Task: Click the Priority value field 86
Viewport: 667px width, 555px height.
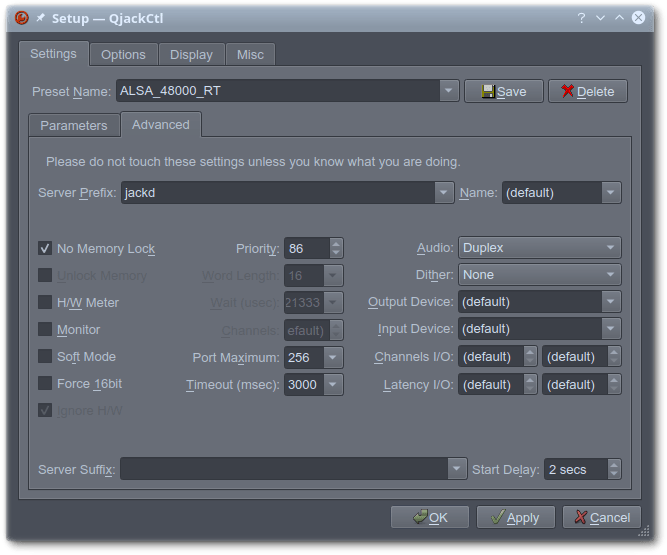Action: click(307, 248)
